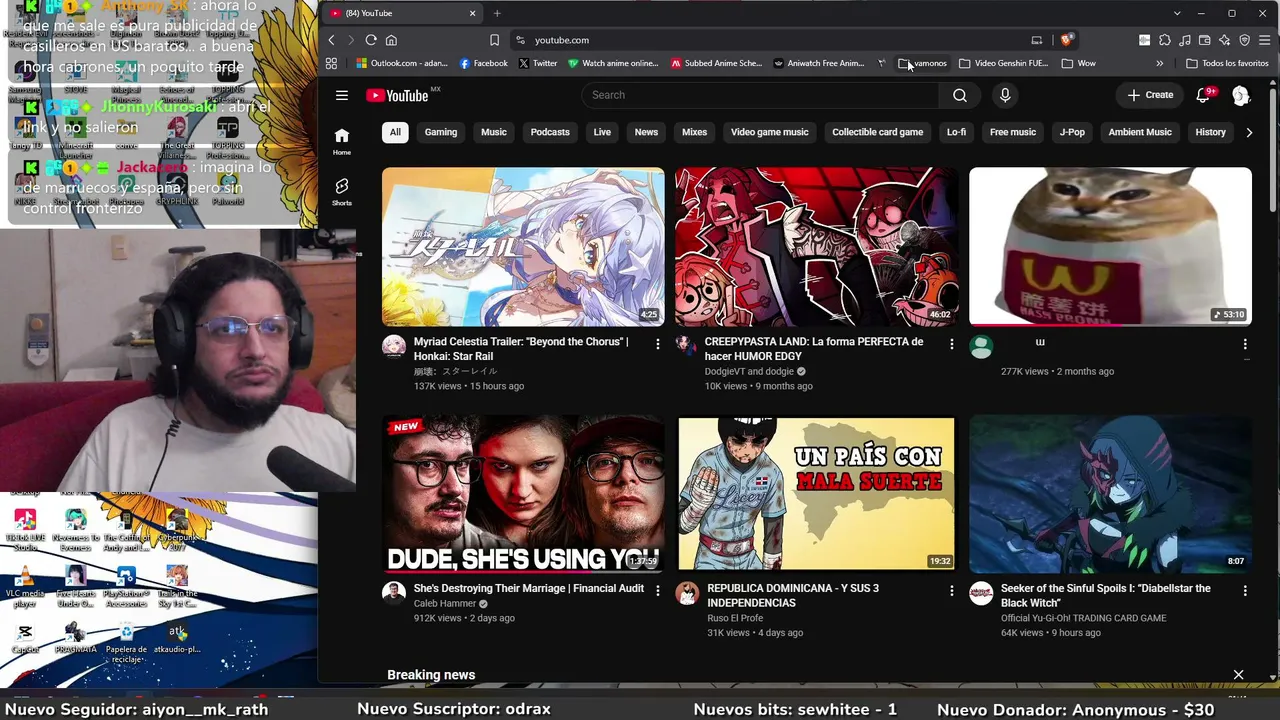This screenshot has width=1280, height=720.
Task: Open the atkaudio-pl... desktop icon
Action: 177,638
